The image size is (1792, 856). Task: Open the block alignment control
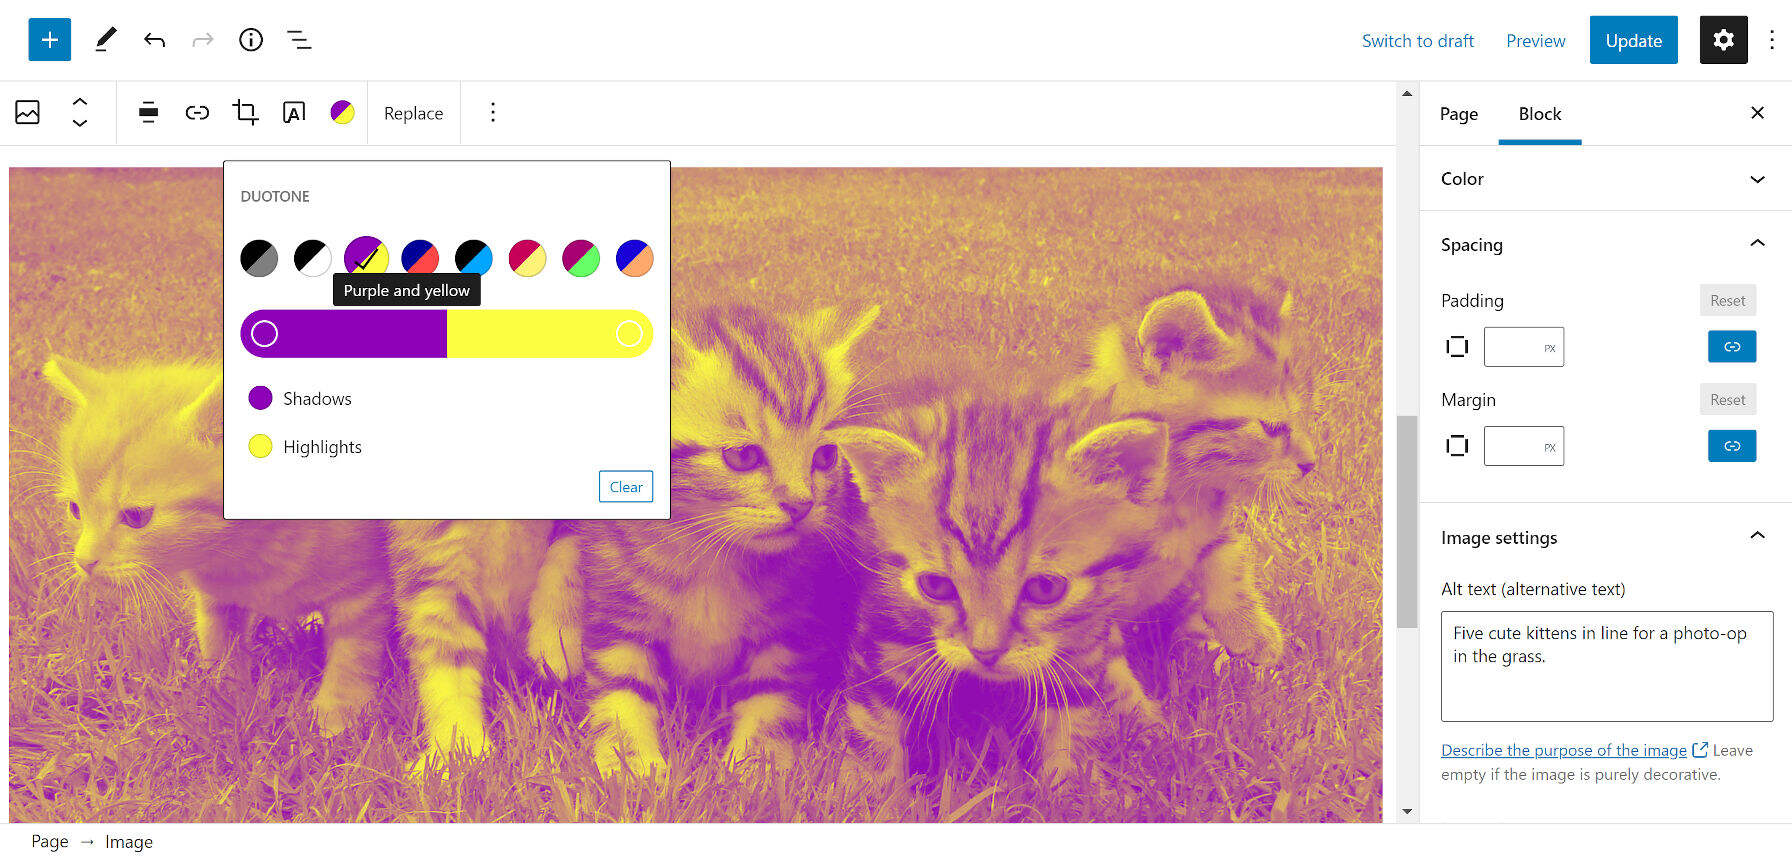coord(148,112)
